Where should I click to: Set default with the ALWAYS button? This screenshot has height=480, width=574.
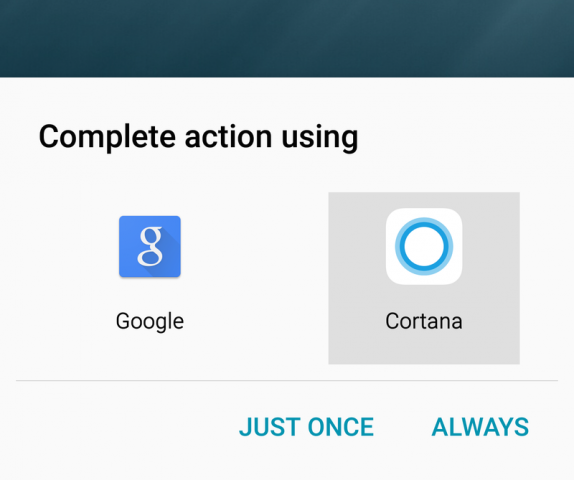[480, 427]
